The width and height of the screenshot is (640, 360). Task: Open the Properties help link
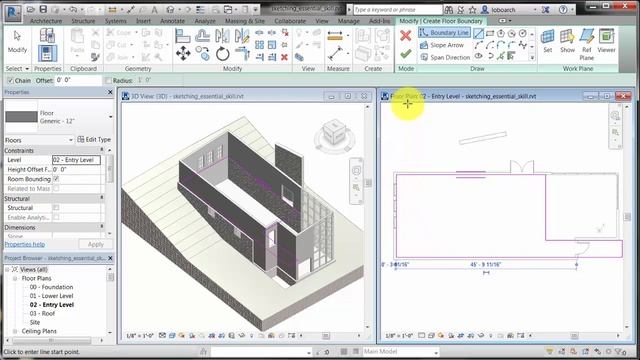[25, 244]
